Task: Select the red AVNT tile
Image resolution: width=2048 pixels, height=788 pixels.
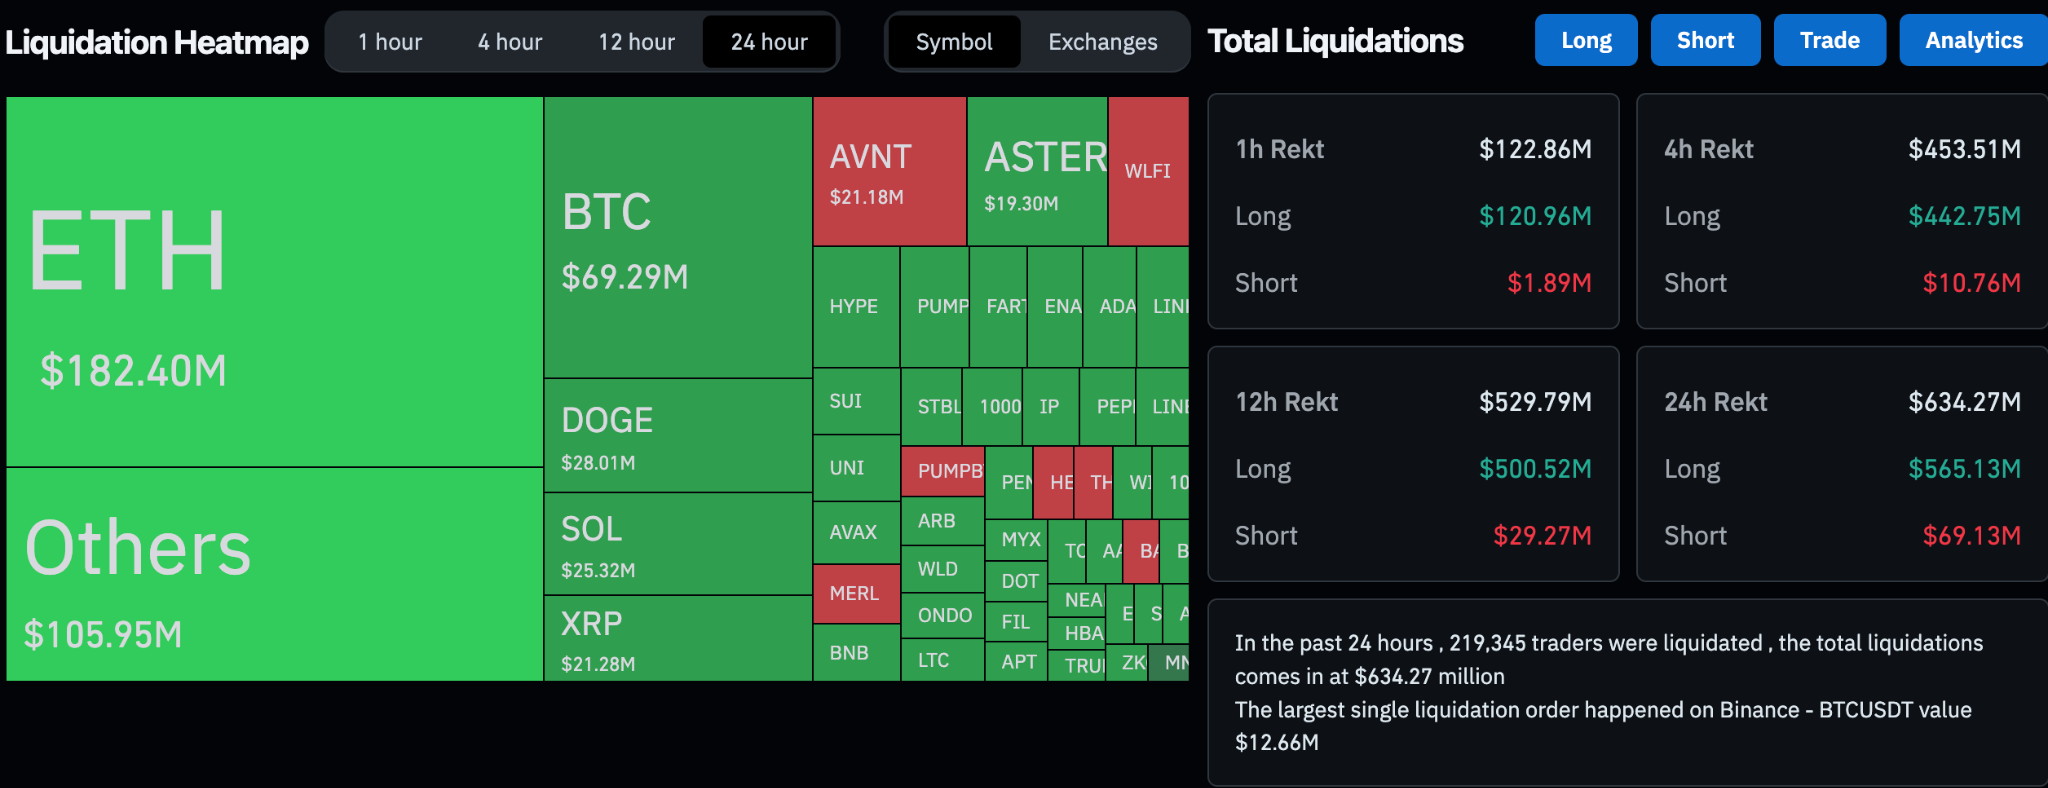Action: click(x=889, y=171)
